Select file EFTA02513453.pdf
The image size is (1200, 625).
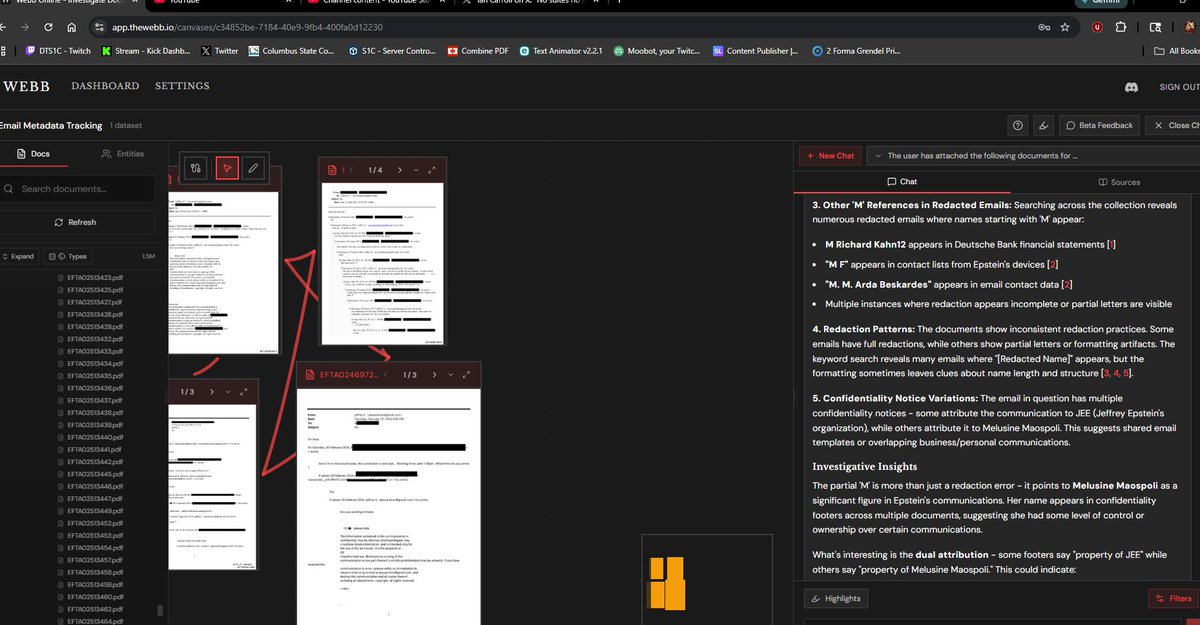pos(94,536)
